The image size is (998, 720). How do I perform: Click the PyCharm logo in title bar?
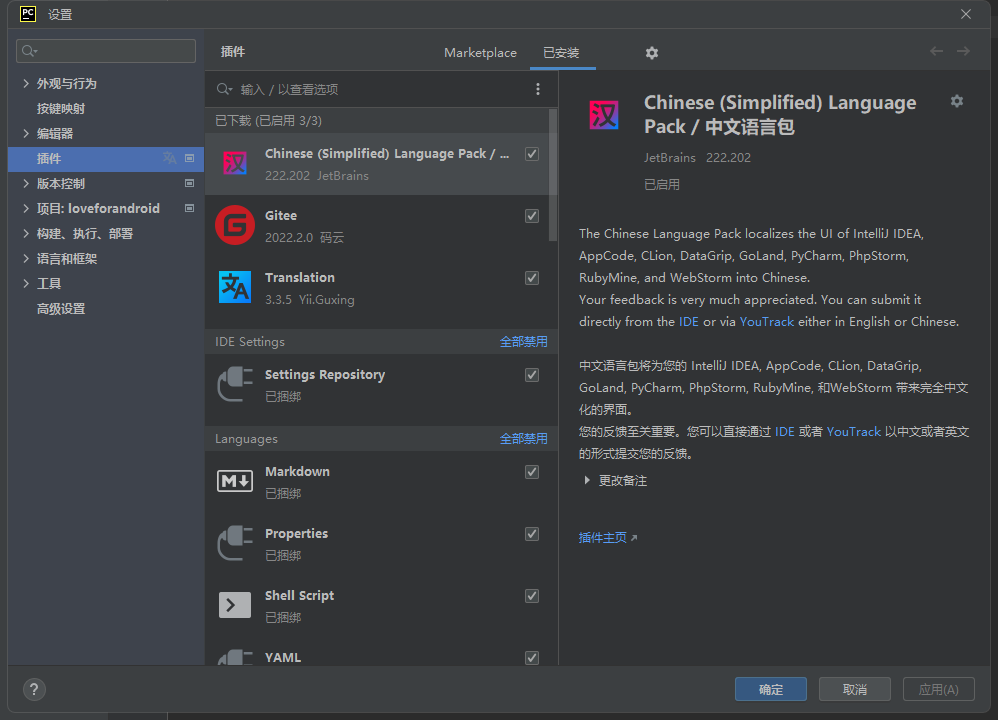point(28,13)
